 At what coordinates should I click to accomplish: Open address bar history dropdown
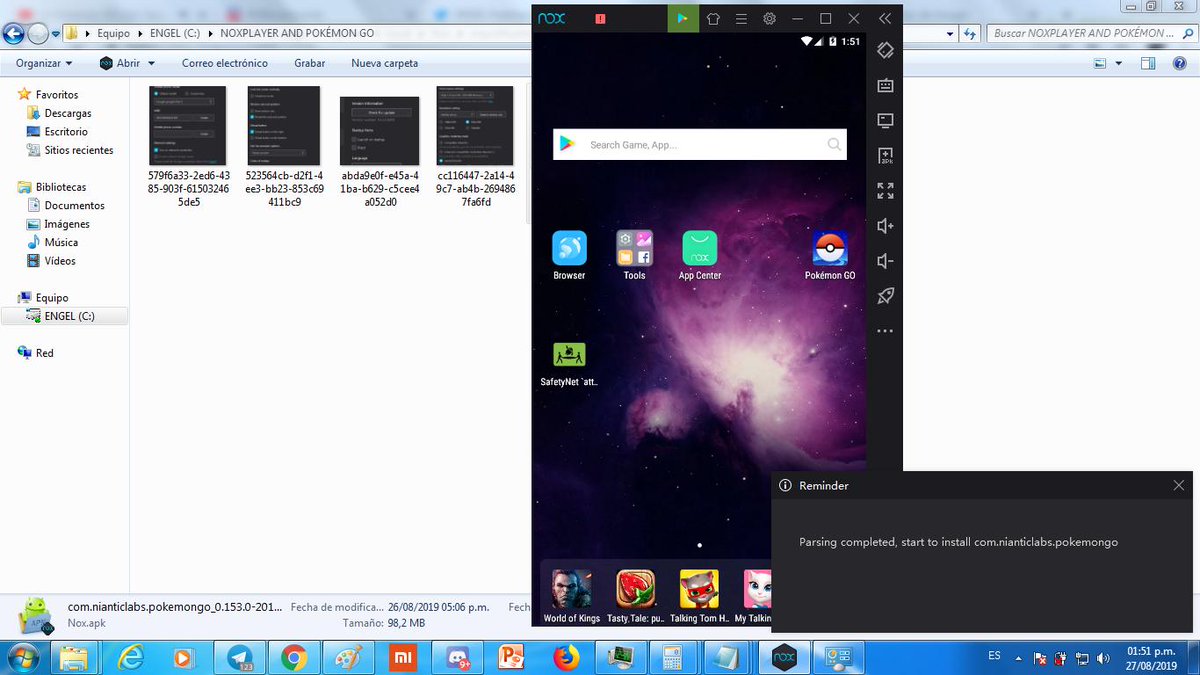coord(950,33)
